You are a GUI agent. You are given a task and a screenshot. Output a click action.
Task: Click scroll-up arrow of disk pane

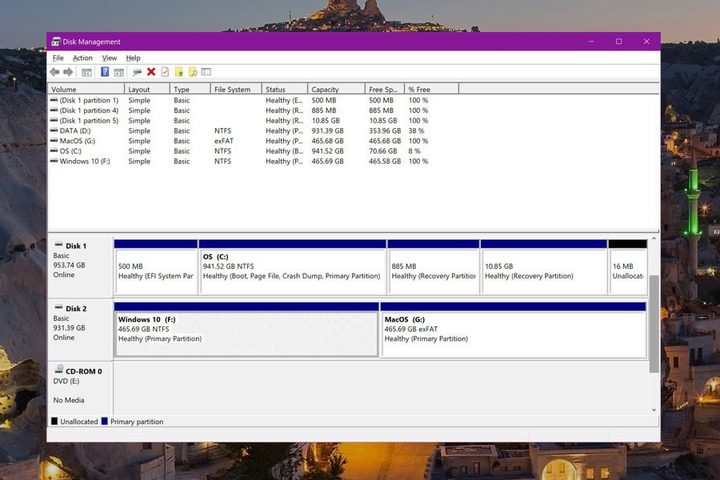[x=654, y=239]
